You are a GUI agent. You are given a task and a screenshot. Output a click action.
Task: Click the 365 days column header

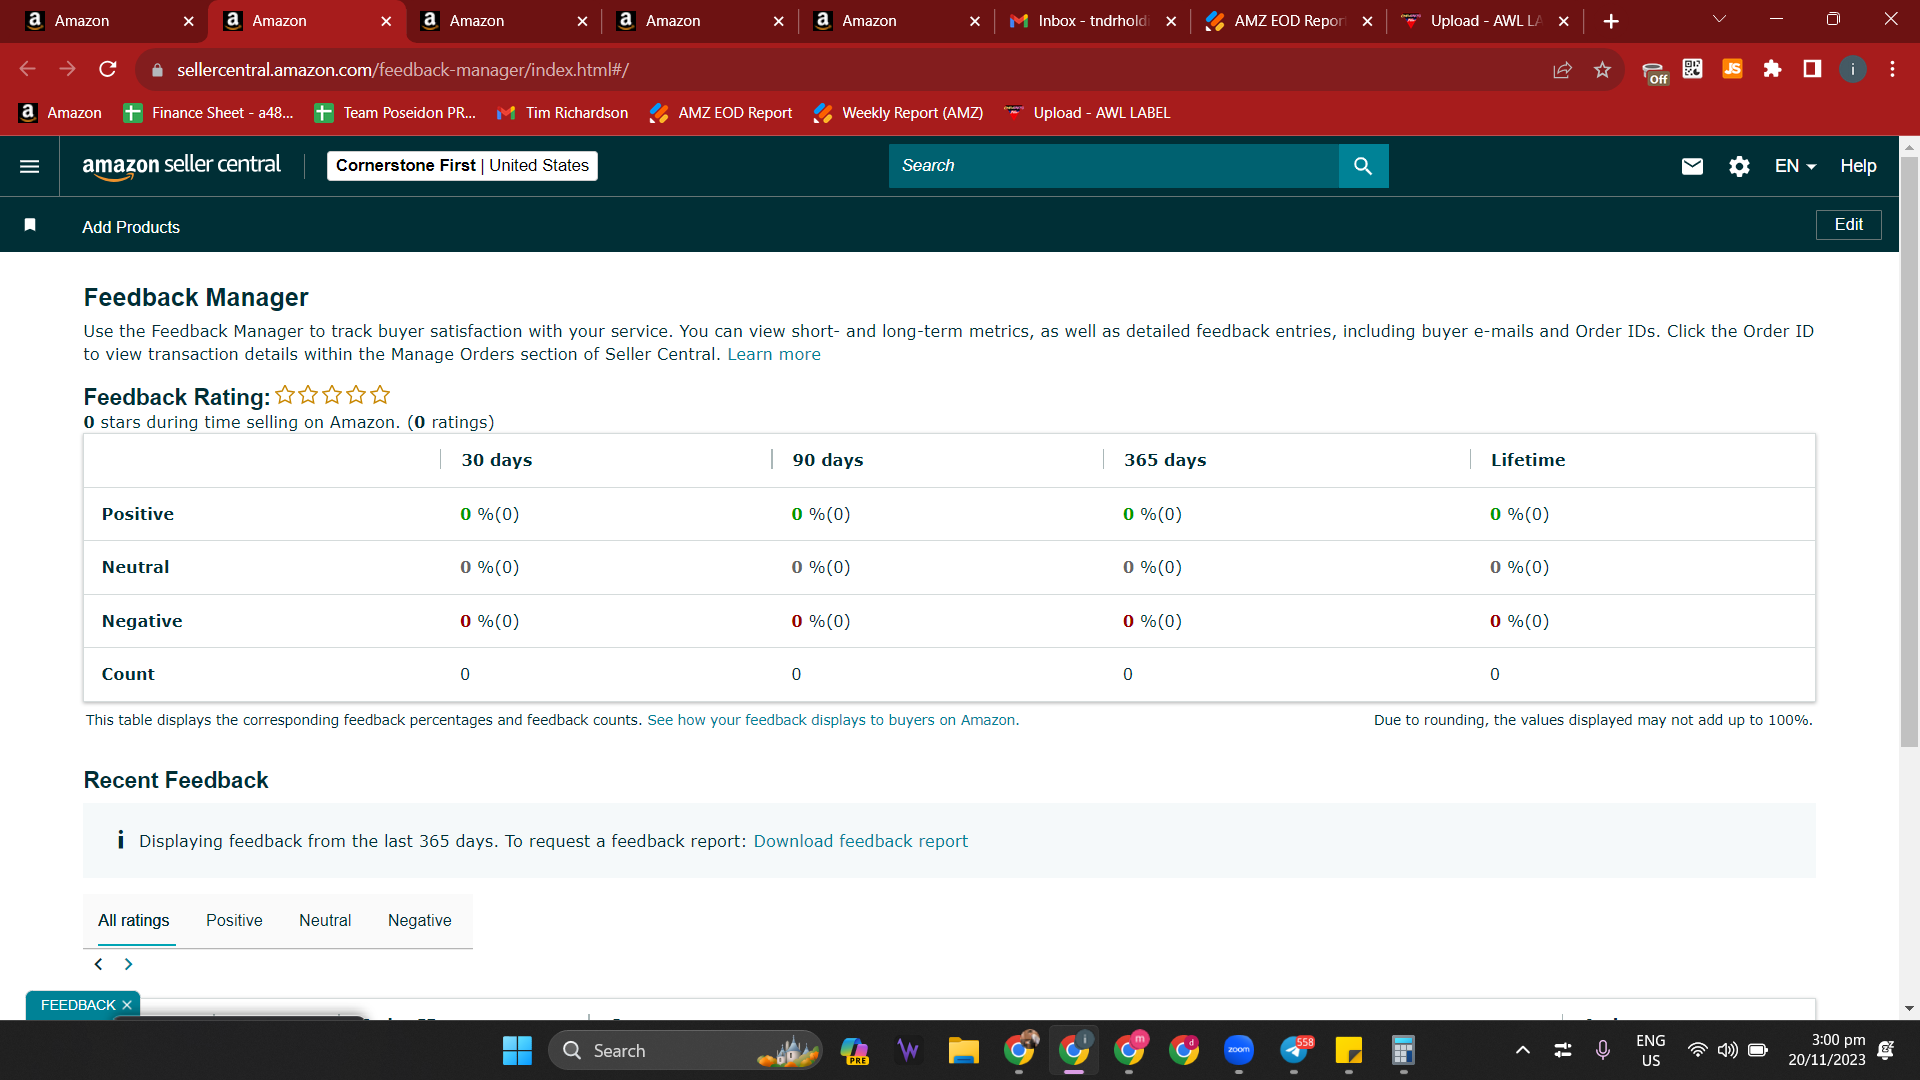tap(1165, 460)
